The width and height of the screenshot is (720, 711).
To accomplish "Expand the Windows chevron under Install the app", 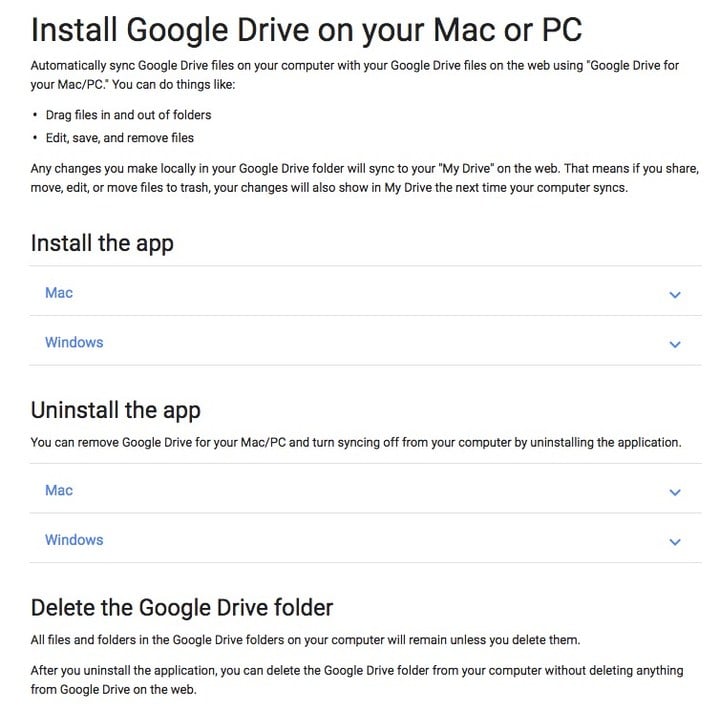I will click(675, 344).
